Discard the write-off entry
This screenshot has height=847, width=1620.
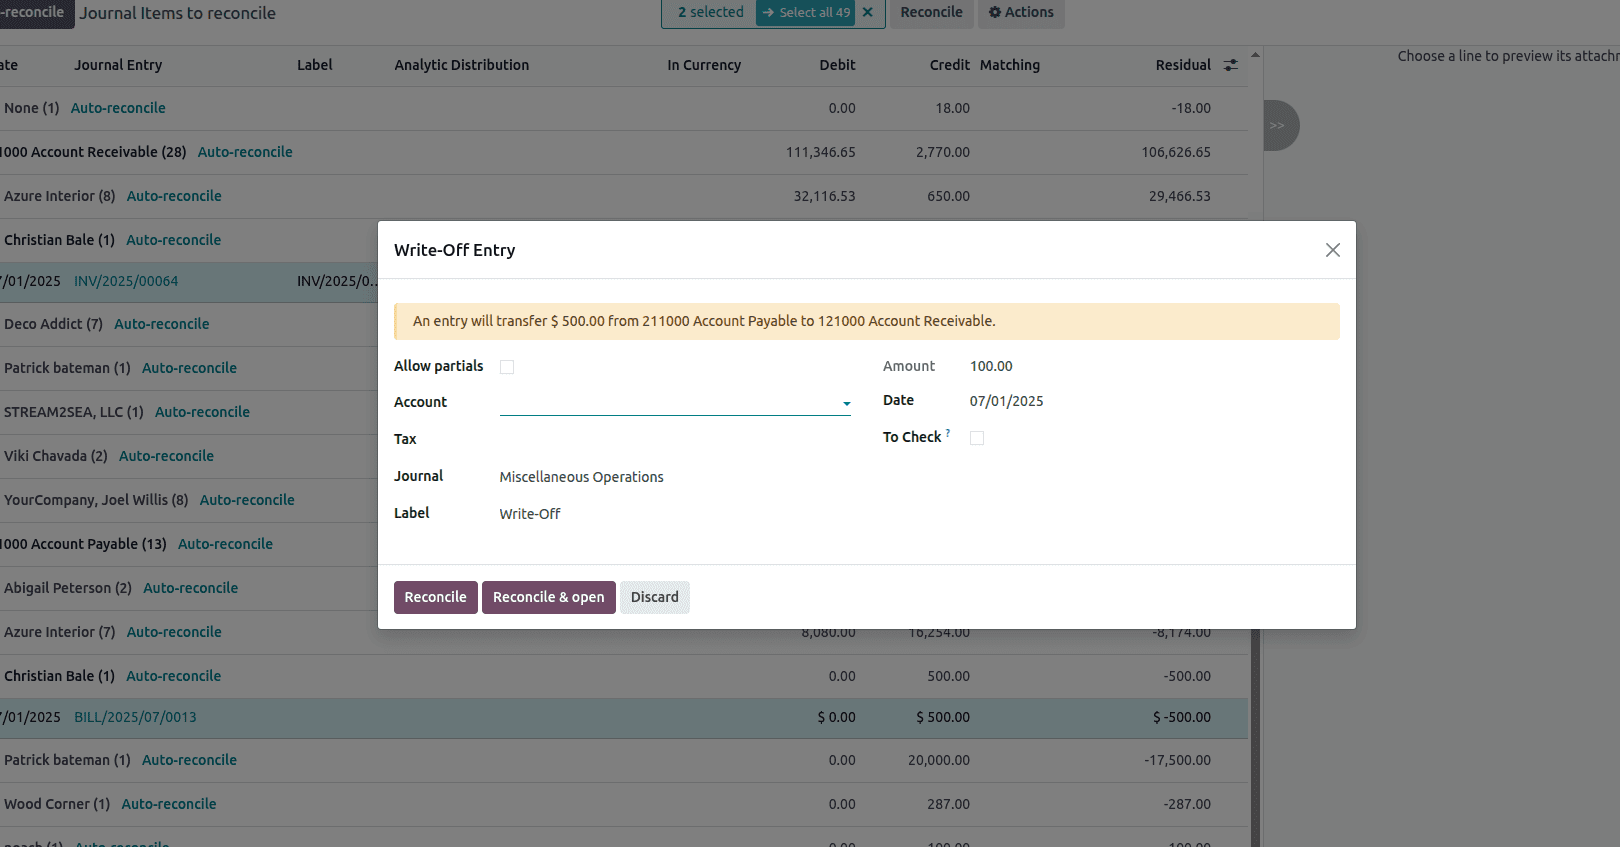pos(654,597)
